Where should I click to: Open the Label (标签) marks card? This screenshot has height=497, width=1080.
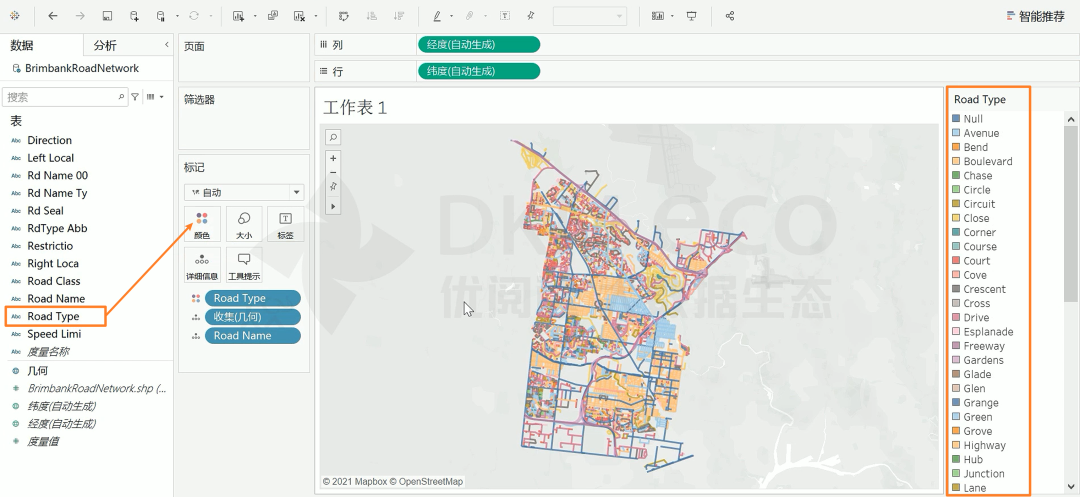pyautogui.click(x=285, y=224)
